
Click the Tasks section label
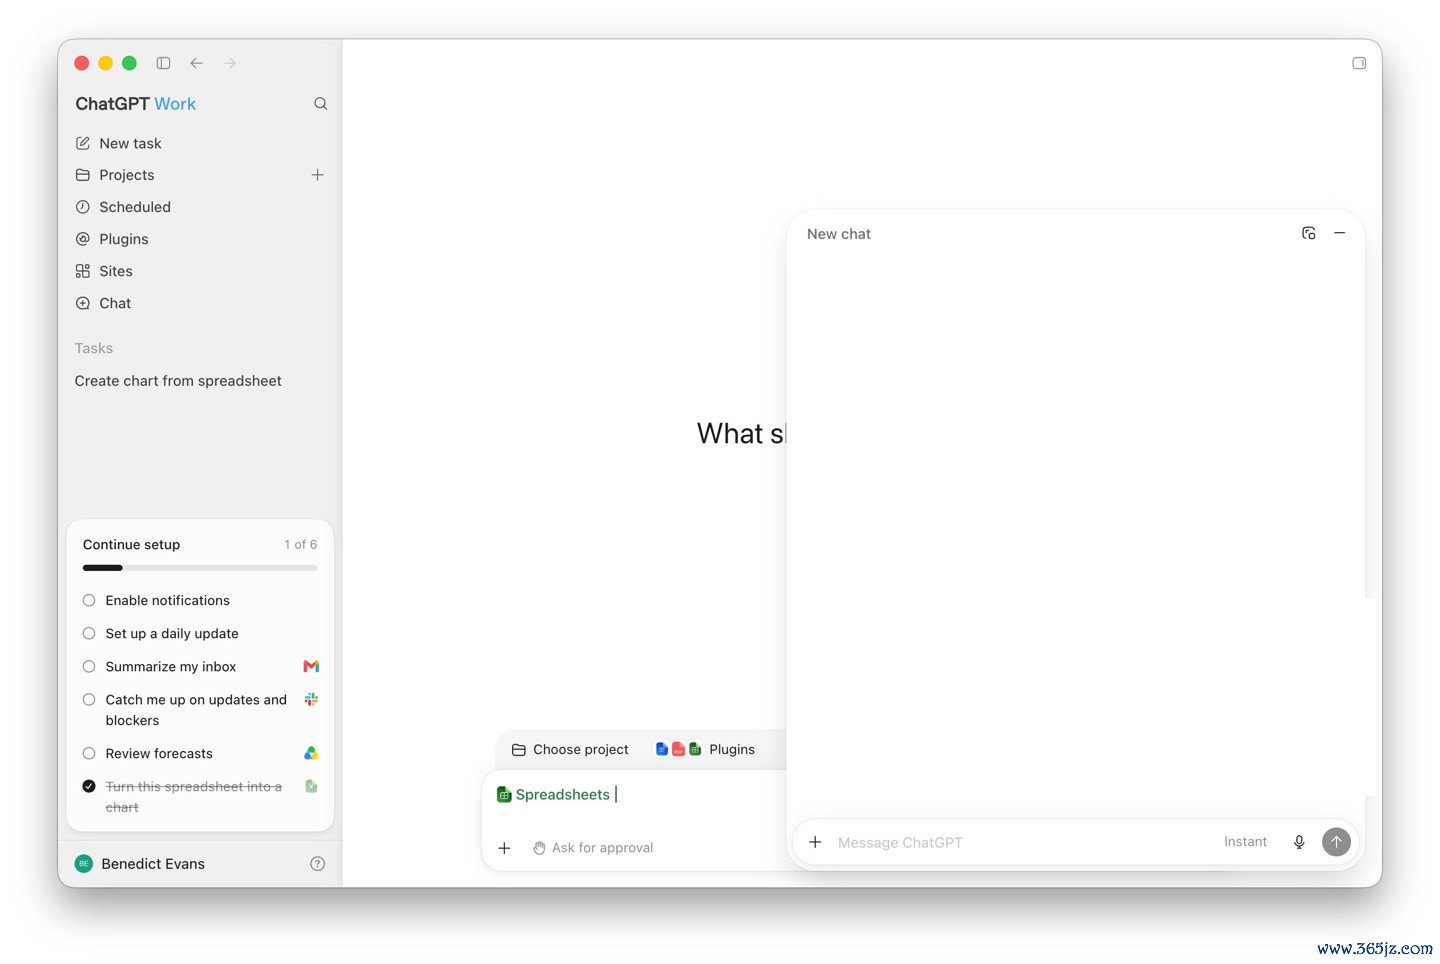[94, 348]
